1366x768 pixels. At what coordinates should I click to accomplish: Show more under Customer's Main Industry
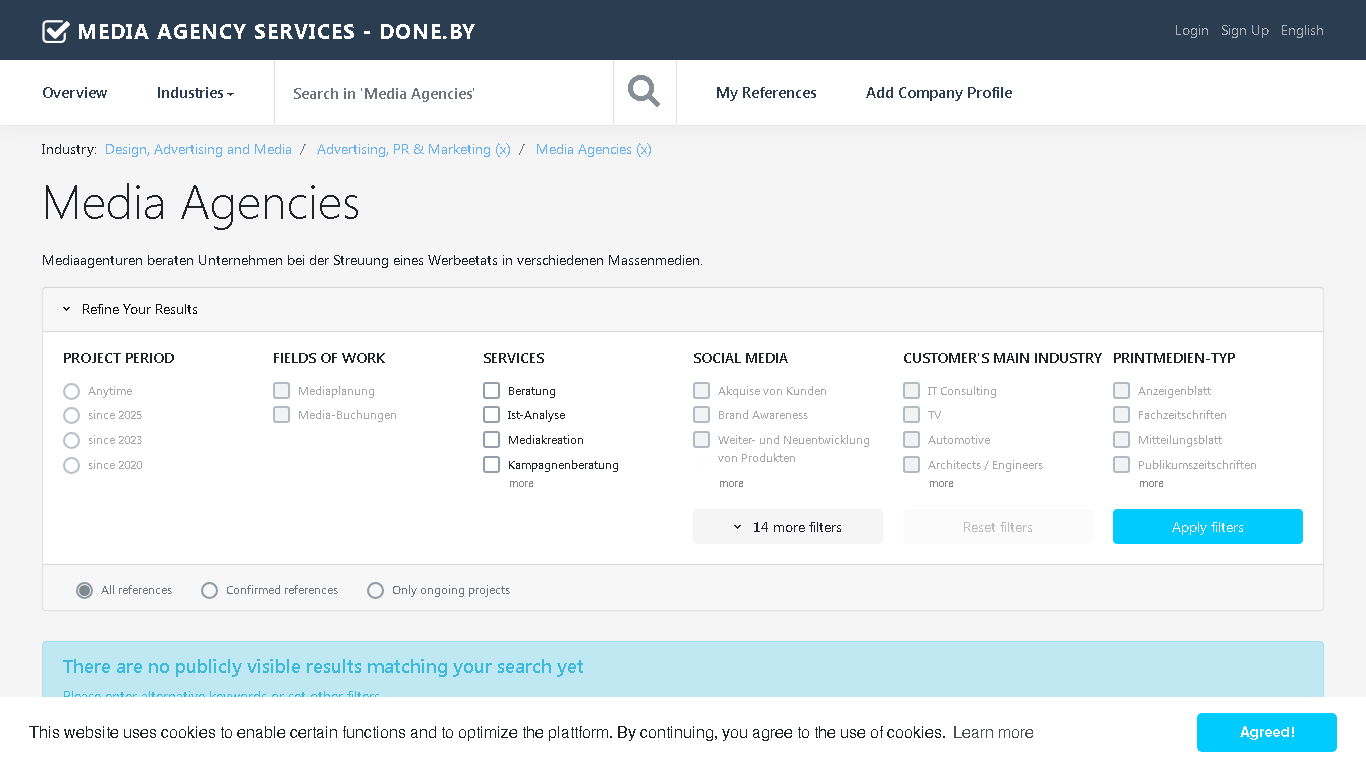click(941, 483)
